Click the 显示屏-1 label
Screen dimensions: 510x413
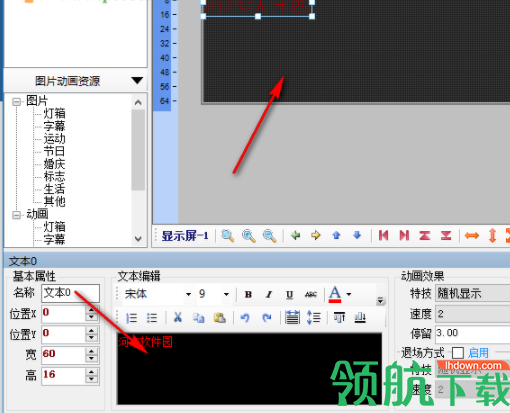pos(185,236)
